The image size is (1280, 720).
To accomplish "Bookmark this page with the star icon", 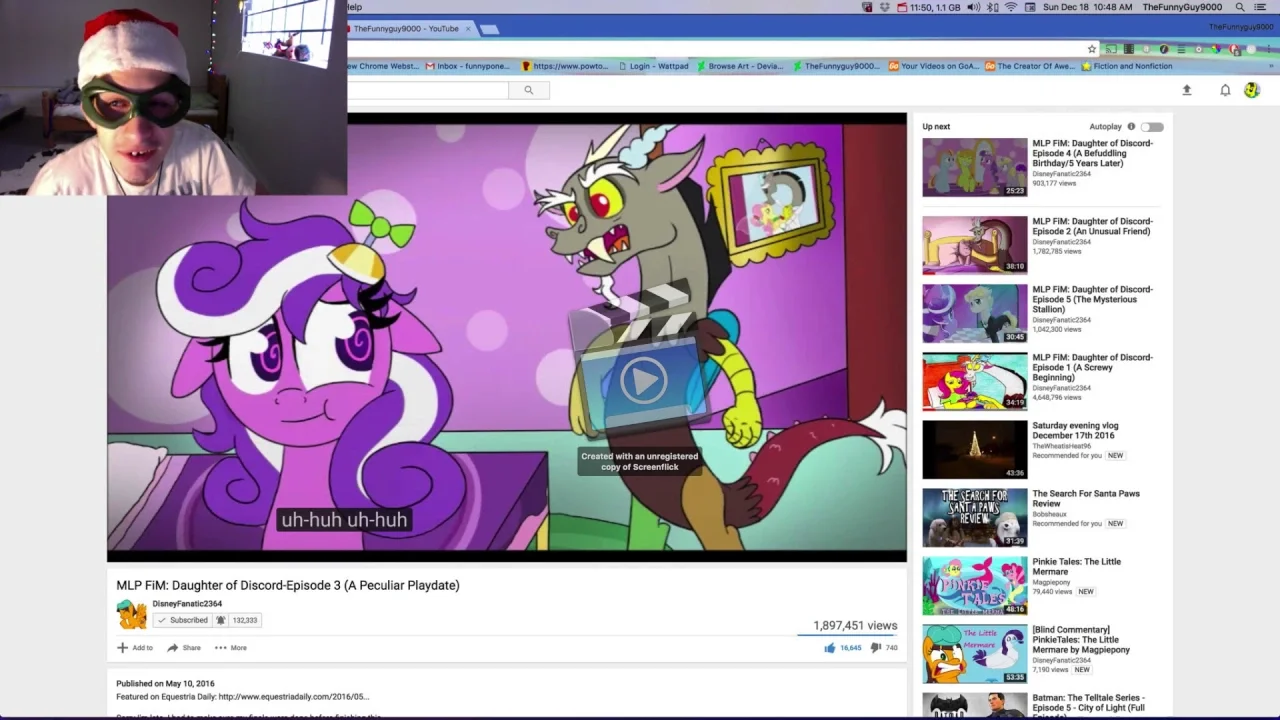I will 1092,49.
